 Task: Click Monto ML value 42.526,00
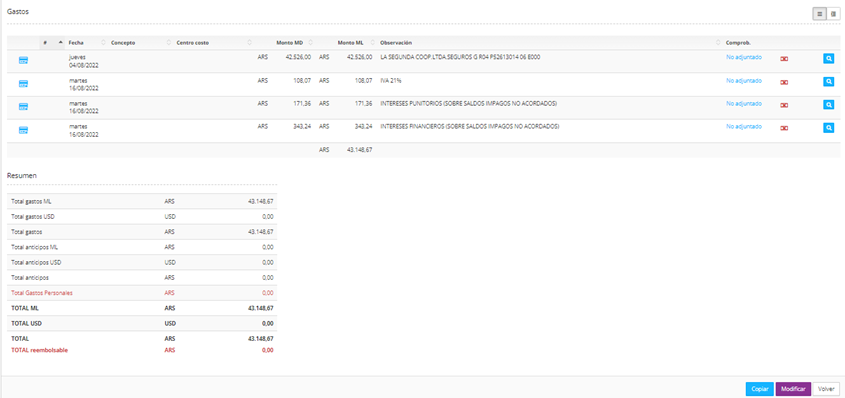pyautogui.click(x=359, y=57)
